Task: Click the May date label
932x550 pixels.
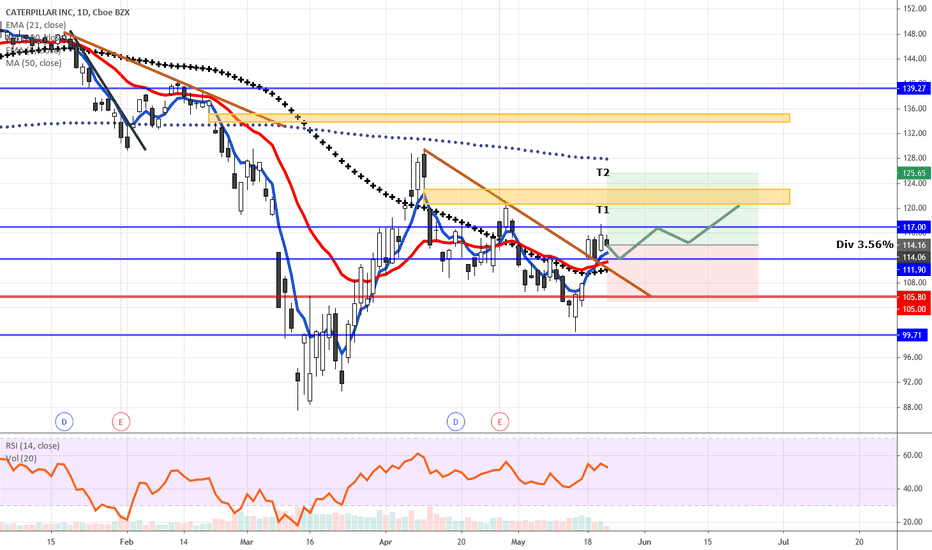Action: coord(518,542)
